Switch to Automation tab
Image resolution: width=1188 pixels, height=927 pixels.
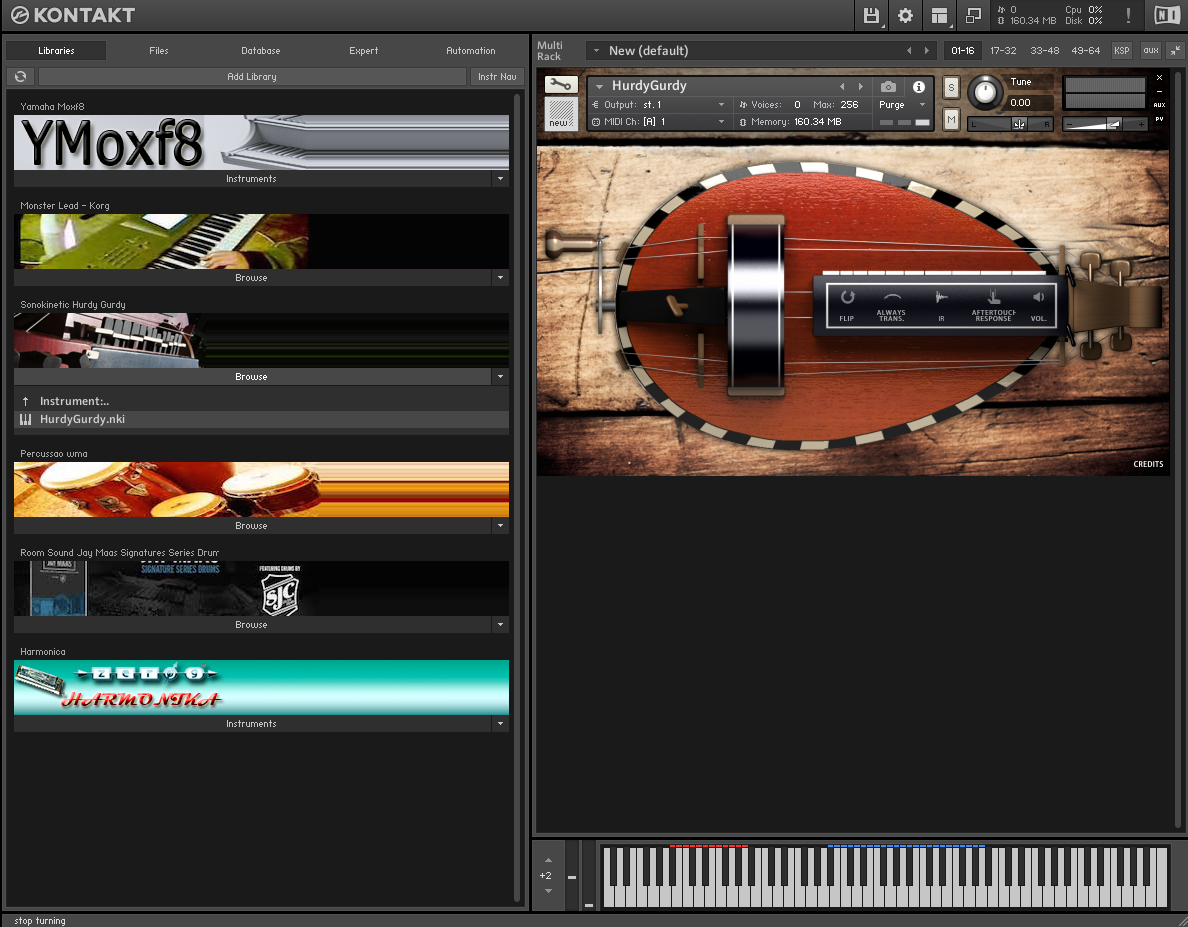(x=471, y=51)
